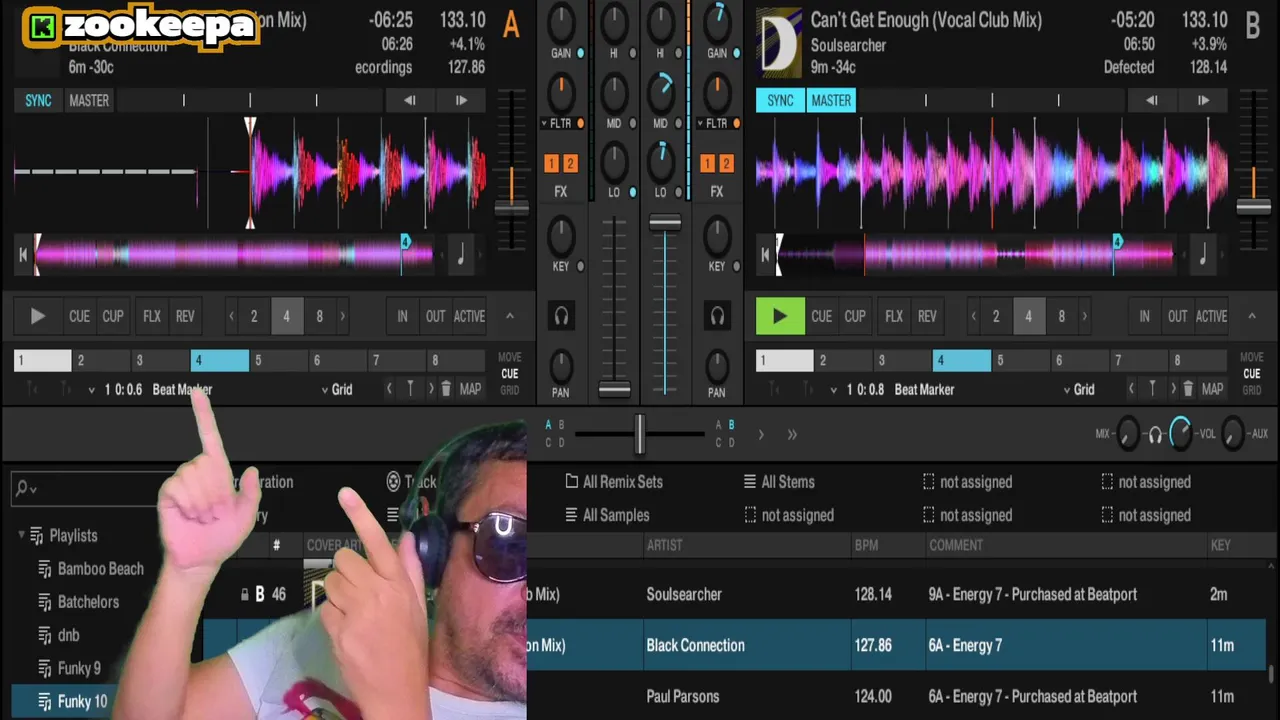Image resolution: width=1280 pixels, height=720 pixels.
Task: Nudge tempo forward on deck A
Action: (461, 100)
